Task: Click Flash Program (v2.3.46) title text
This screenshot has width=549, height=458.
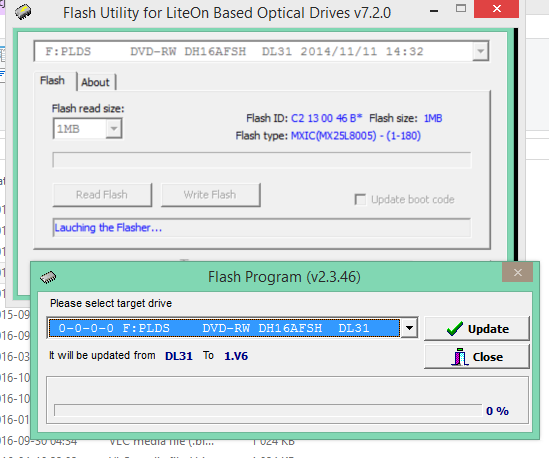Action: pyautogui.click(x=284, y=277)
